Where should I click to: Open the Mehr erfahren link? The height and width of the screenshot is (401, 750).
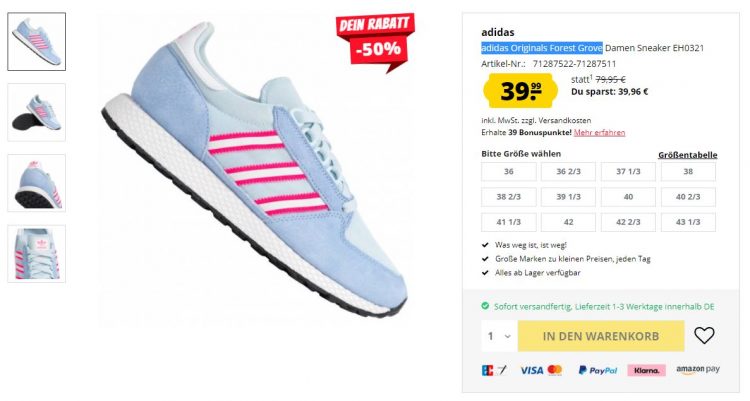click(599, 133)
